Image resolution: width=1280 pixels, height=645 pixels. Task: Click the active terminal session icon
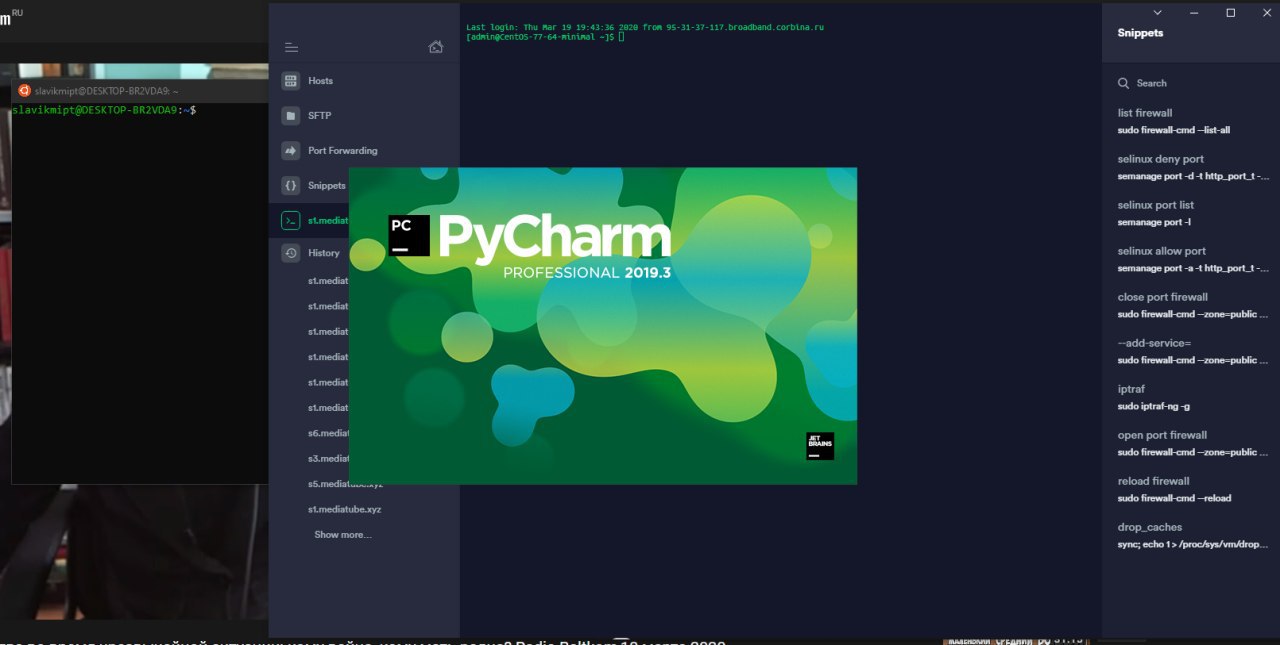pyautogui.click(x=290, y=221)
